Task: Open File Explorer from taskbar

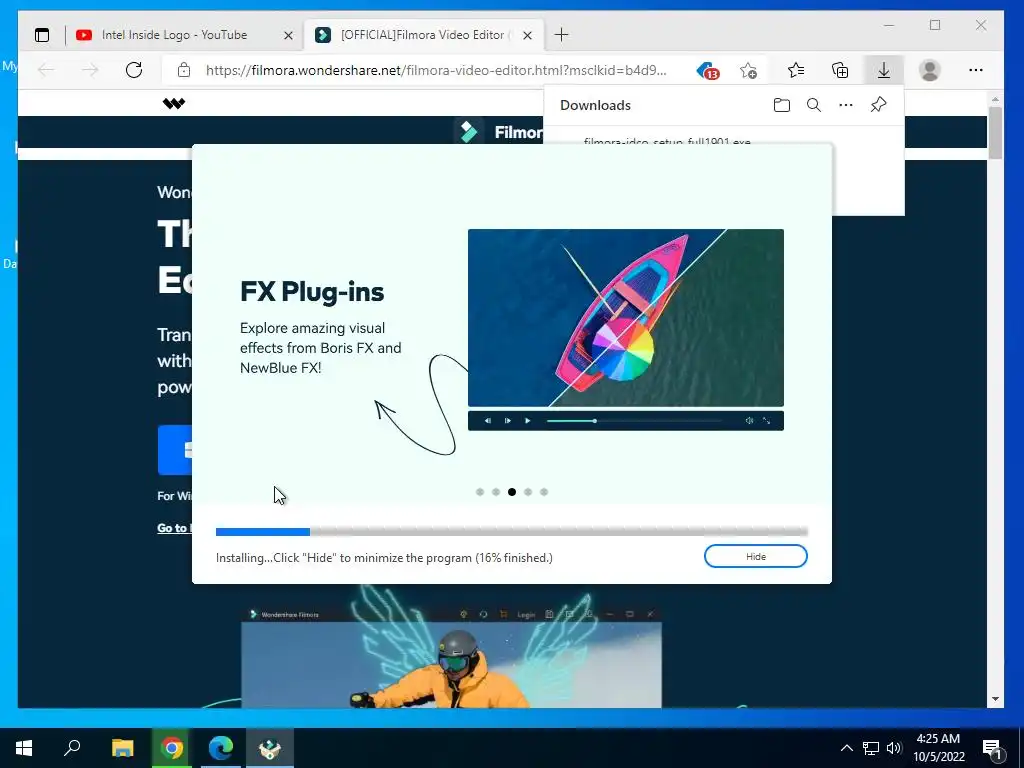Action: [x=122, y=748]
